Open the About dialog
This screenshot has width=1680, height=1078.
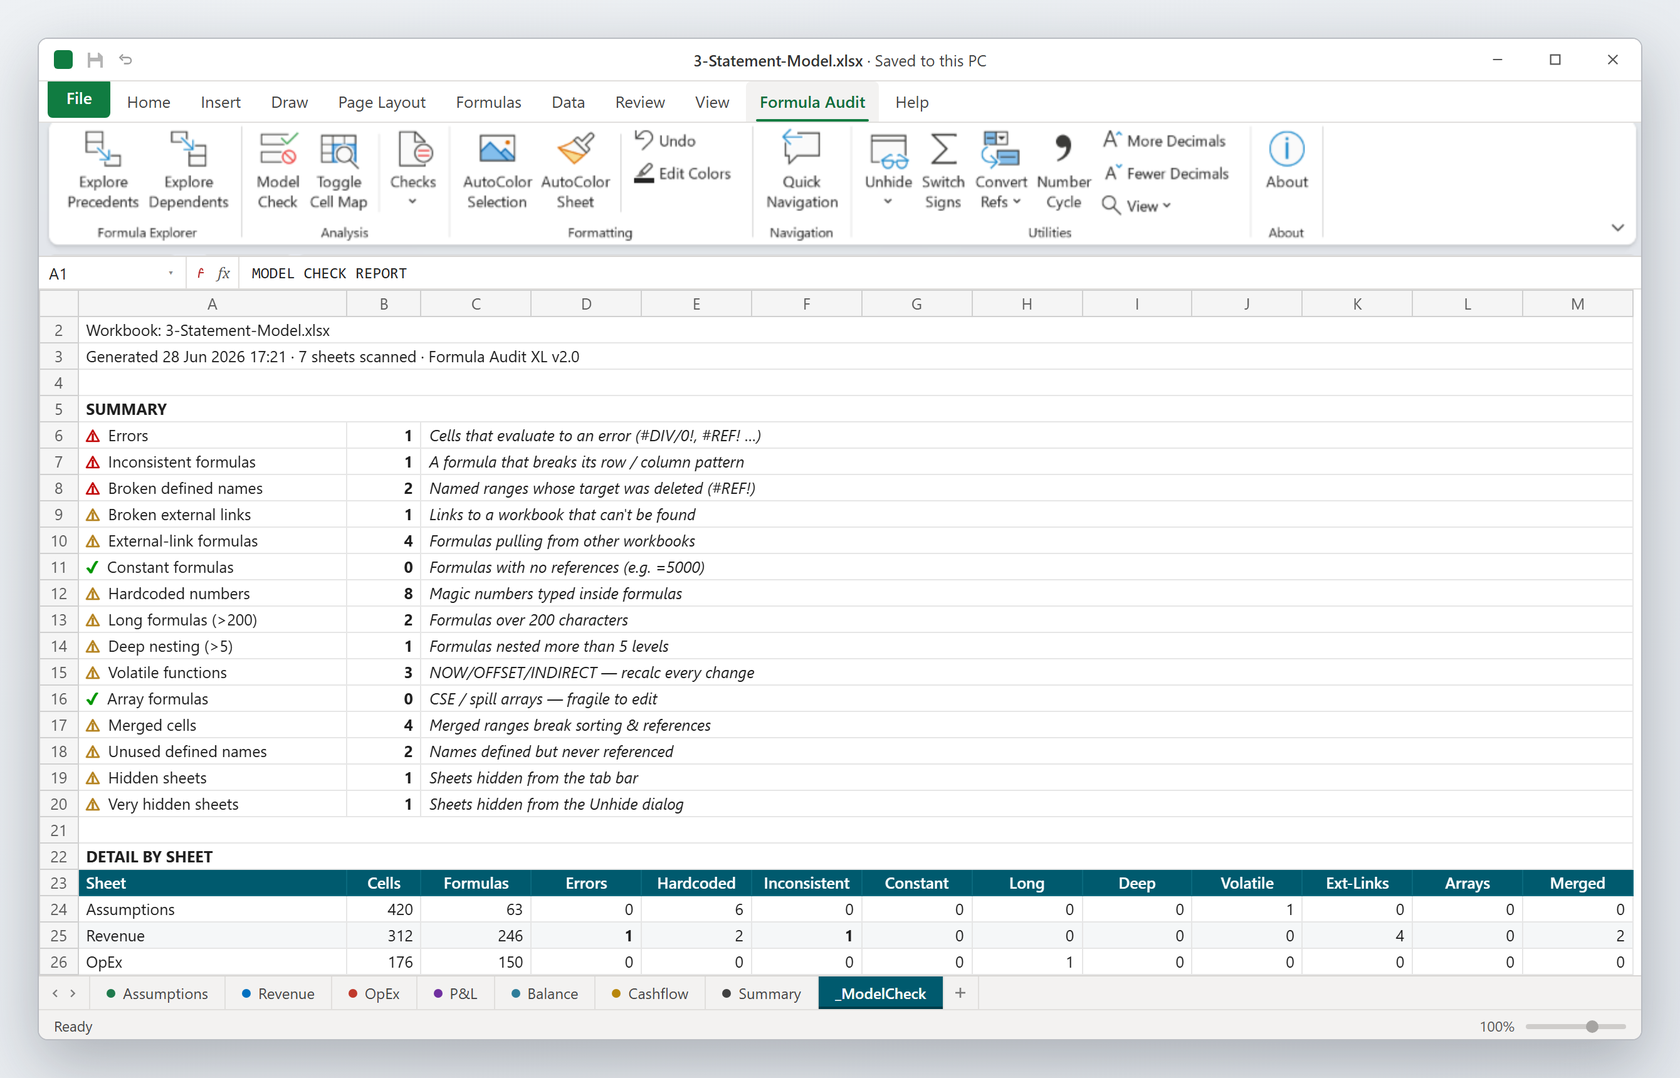1286,162
